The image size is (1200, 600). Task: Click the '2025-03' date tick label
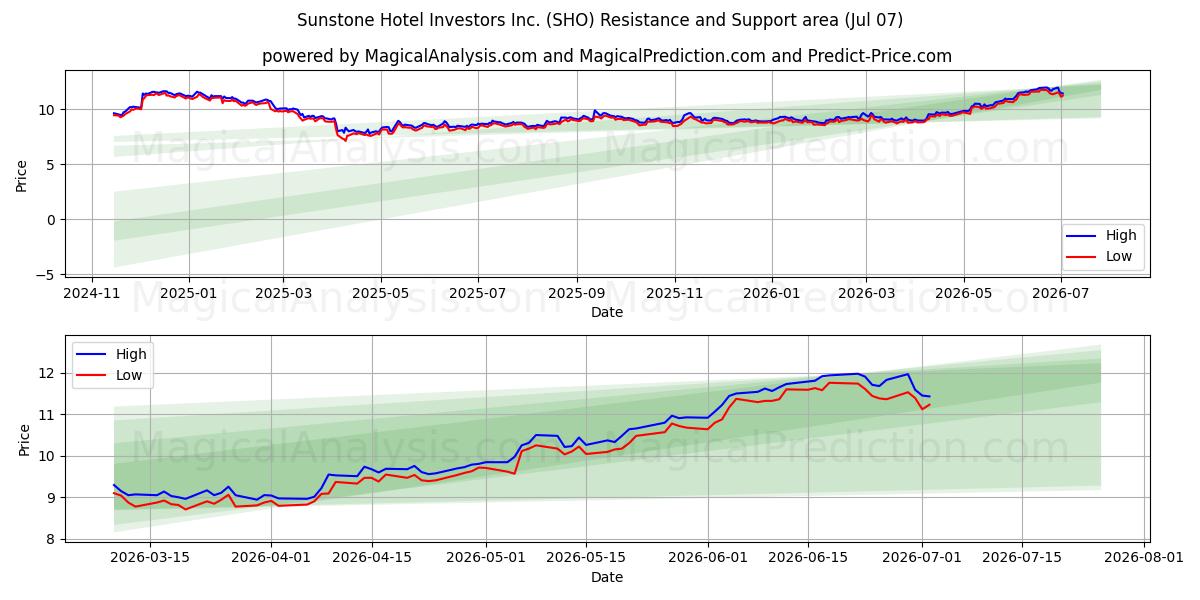[283, 293]
